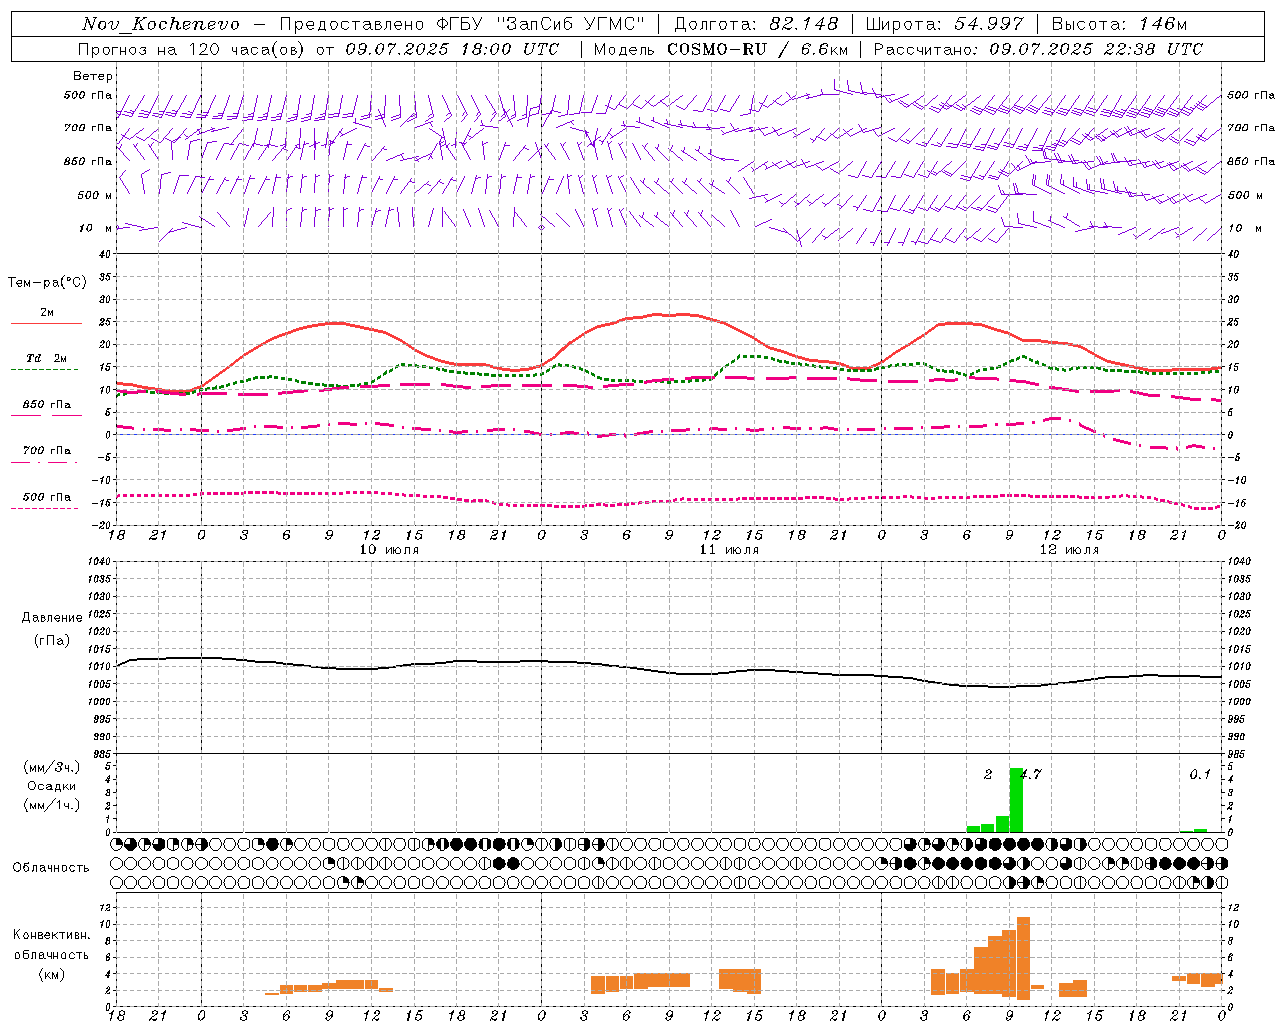Select the Долгота: 82.148 value
Viewport: 1280px width, 1024px height.
pos(756,24)
